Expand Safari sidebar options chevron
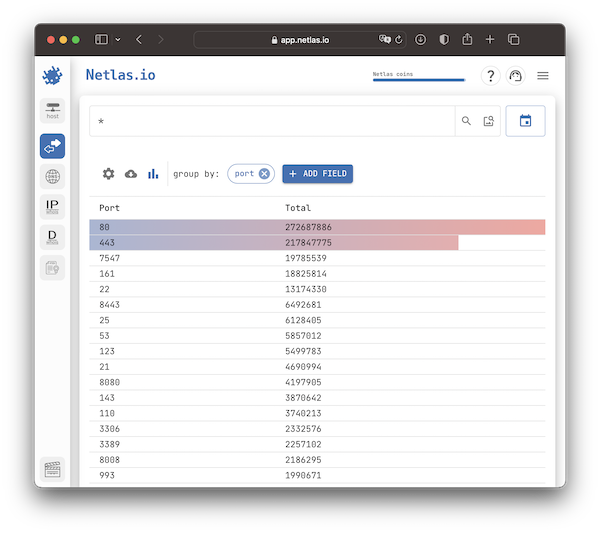 (118, 40)
